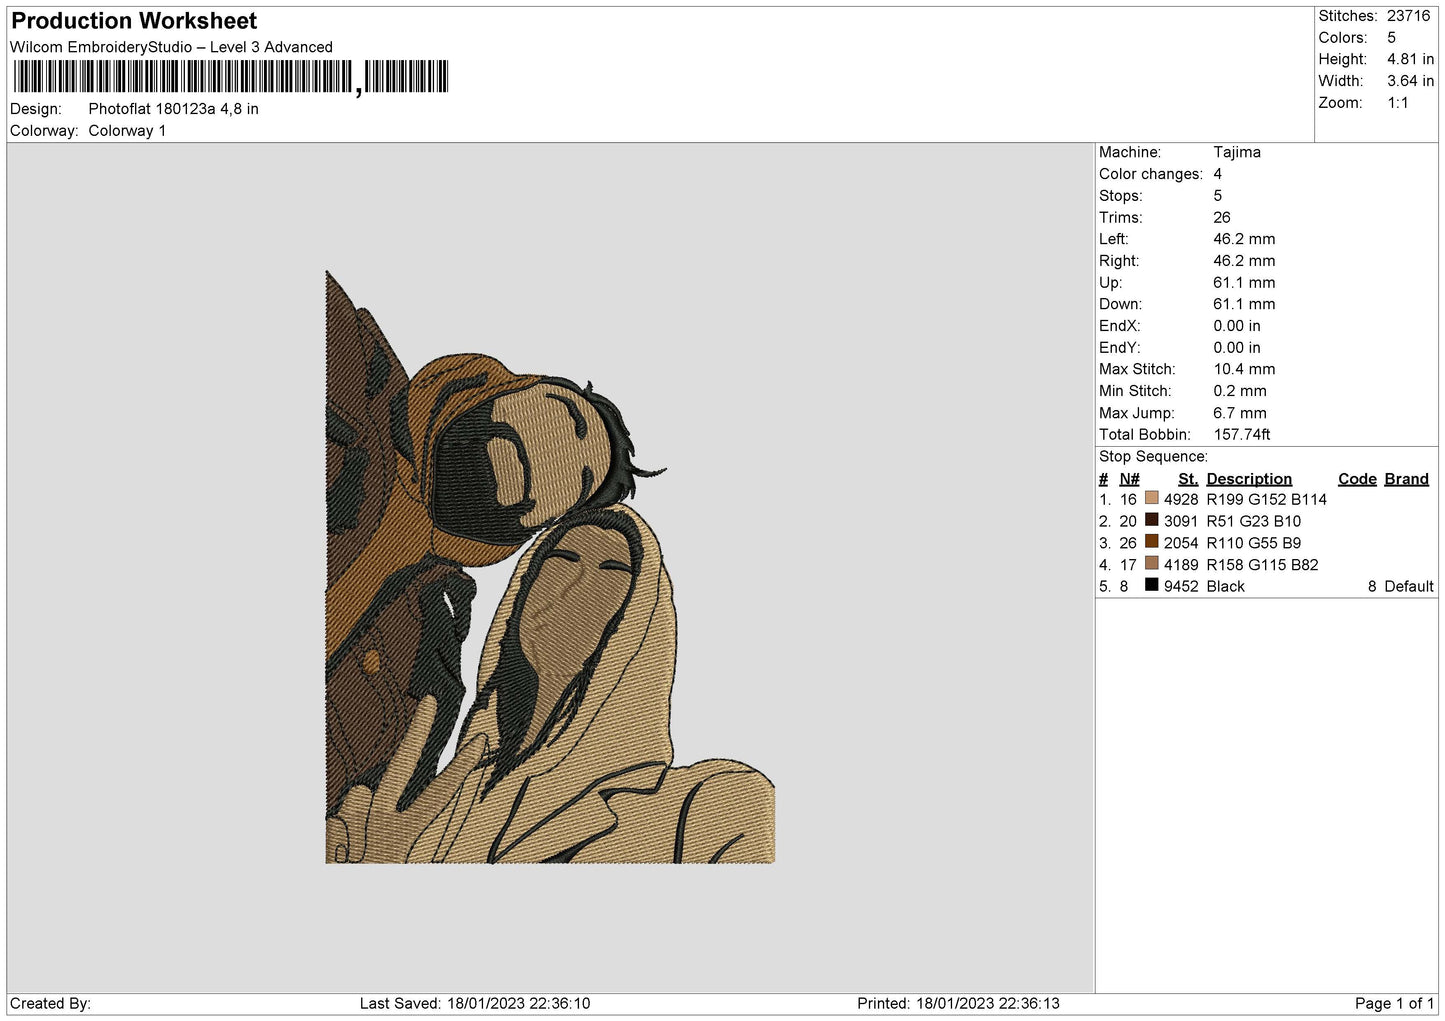Click the design name 'Photoflat 180123a 4,8 in'

(x=173, y=109)
